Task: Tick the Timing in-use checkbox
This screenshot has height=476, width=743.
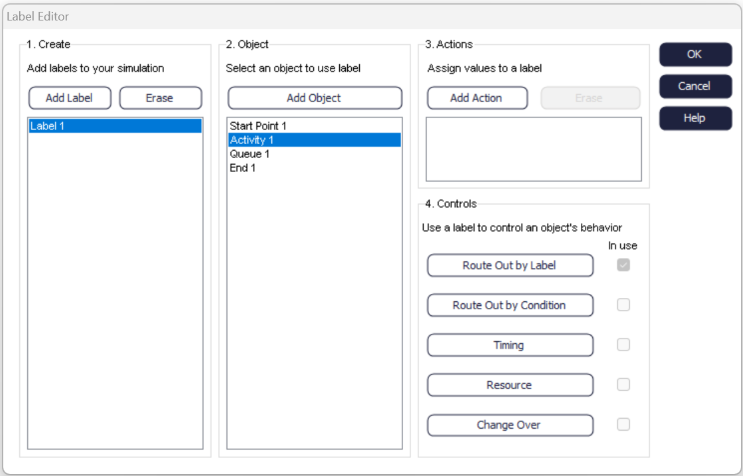Action: point(623,345)
